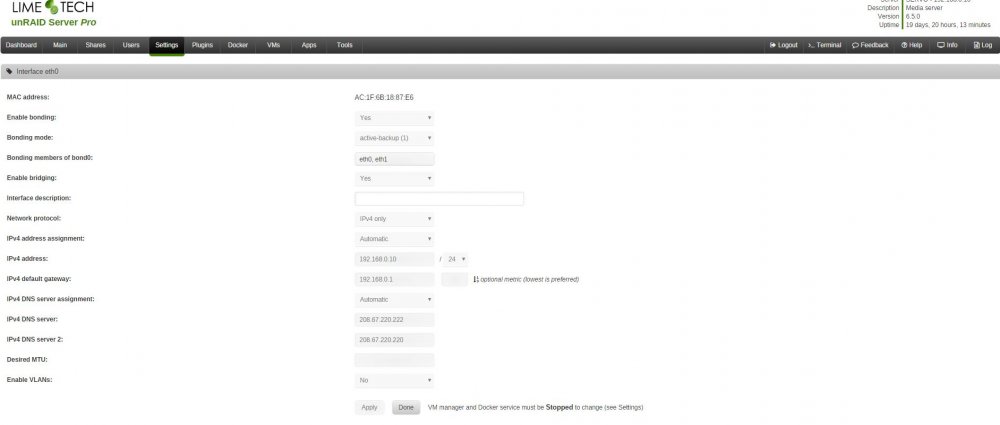Click the Done button

coord(406,407)
